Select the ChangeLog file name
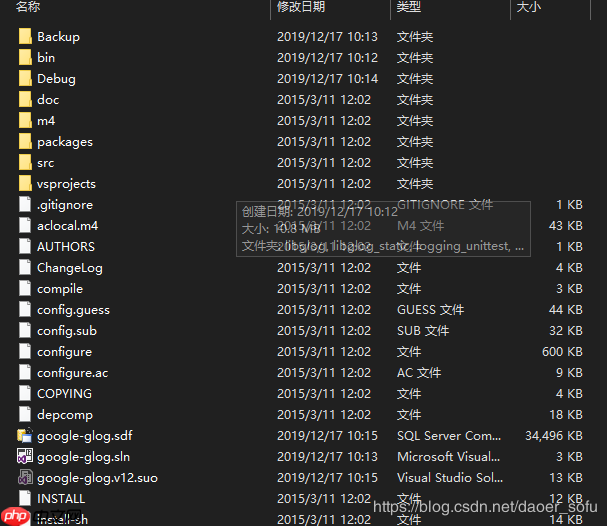This screenshot has height=526, width=607. click(x=70, y=268)
